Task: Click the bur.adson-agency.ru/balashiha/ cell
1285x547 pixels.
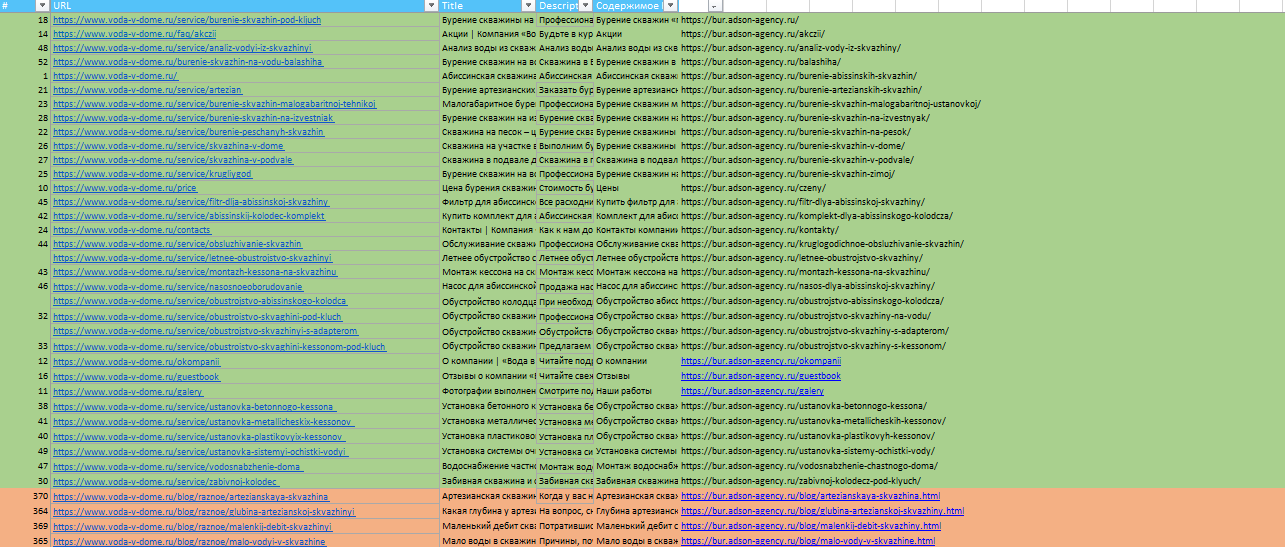Action: point(761,62)
